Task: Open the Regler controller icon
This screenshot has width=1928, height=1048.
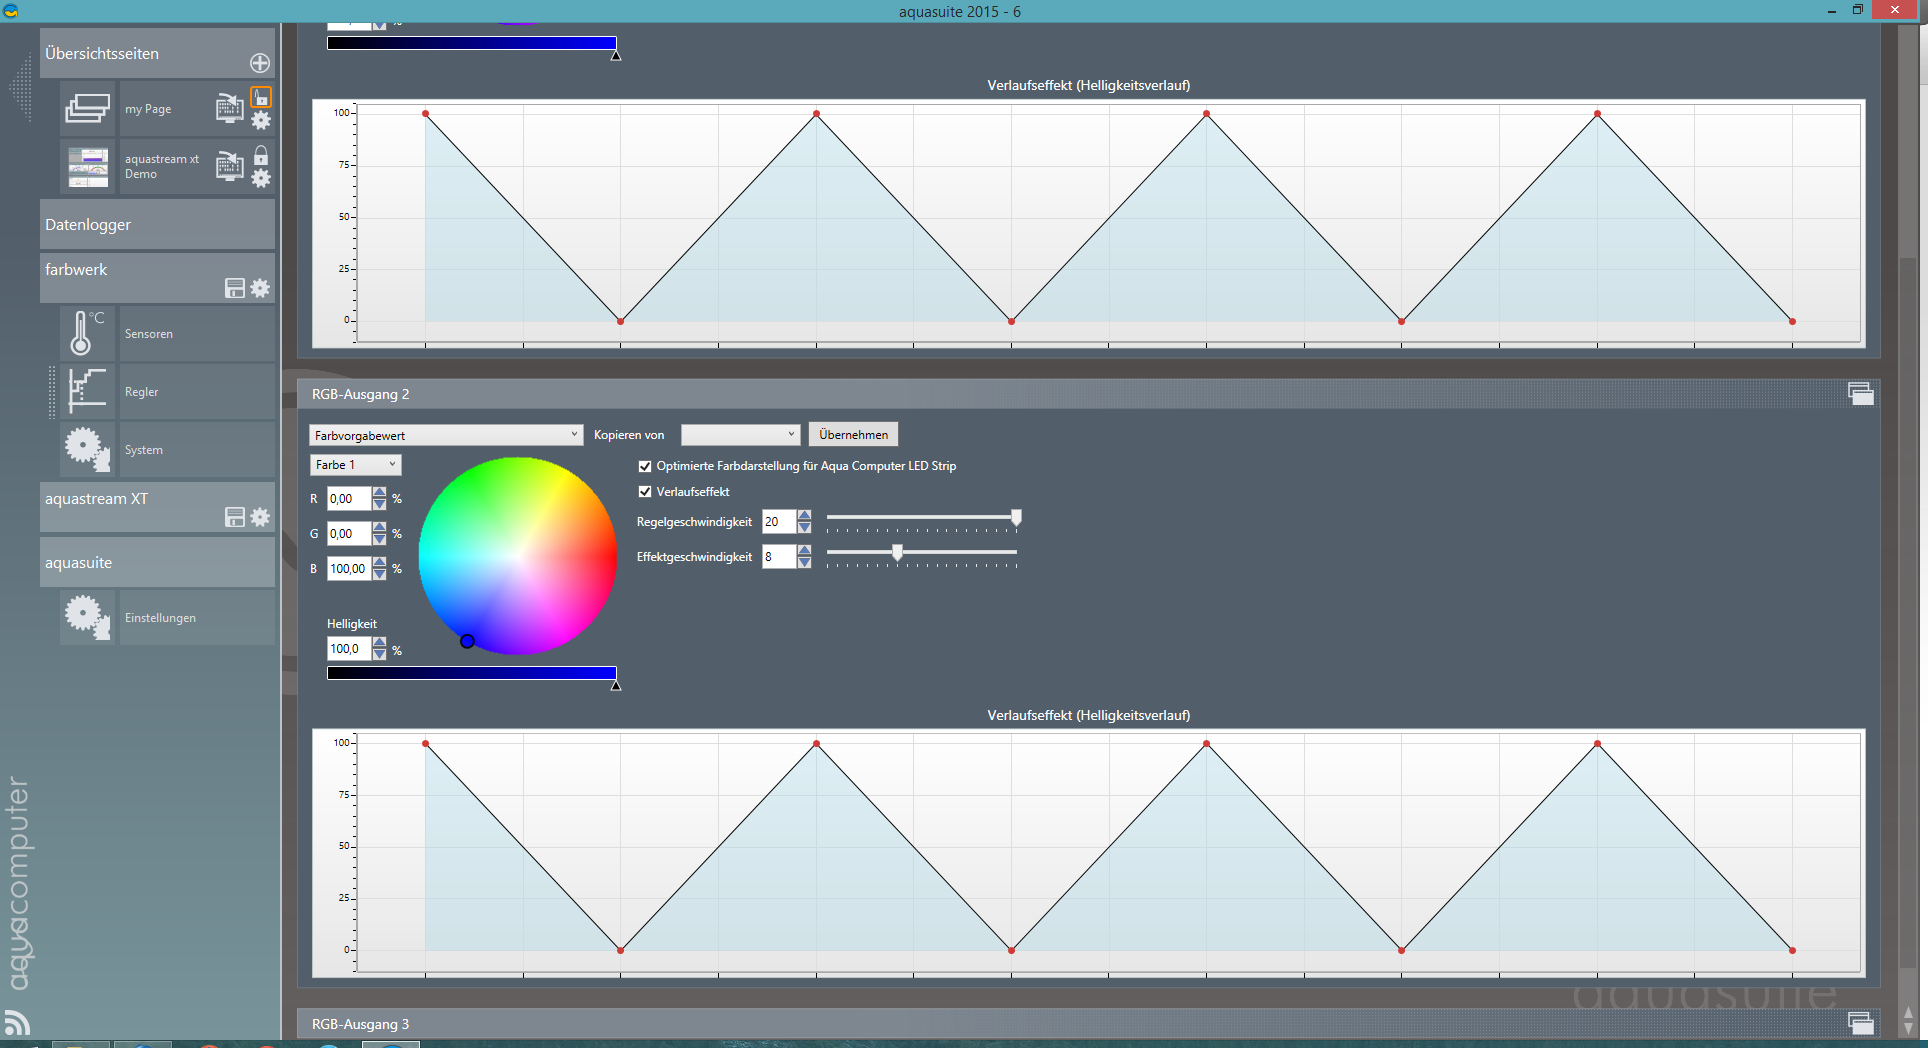Action: 87,391
